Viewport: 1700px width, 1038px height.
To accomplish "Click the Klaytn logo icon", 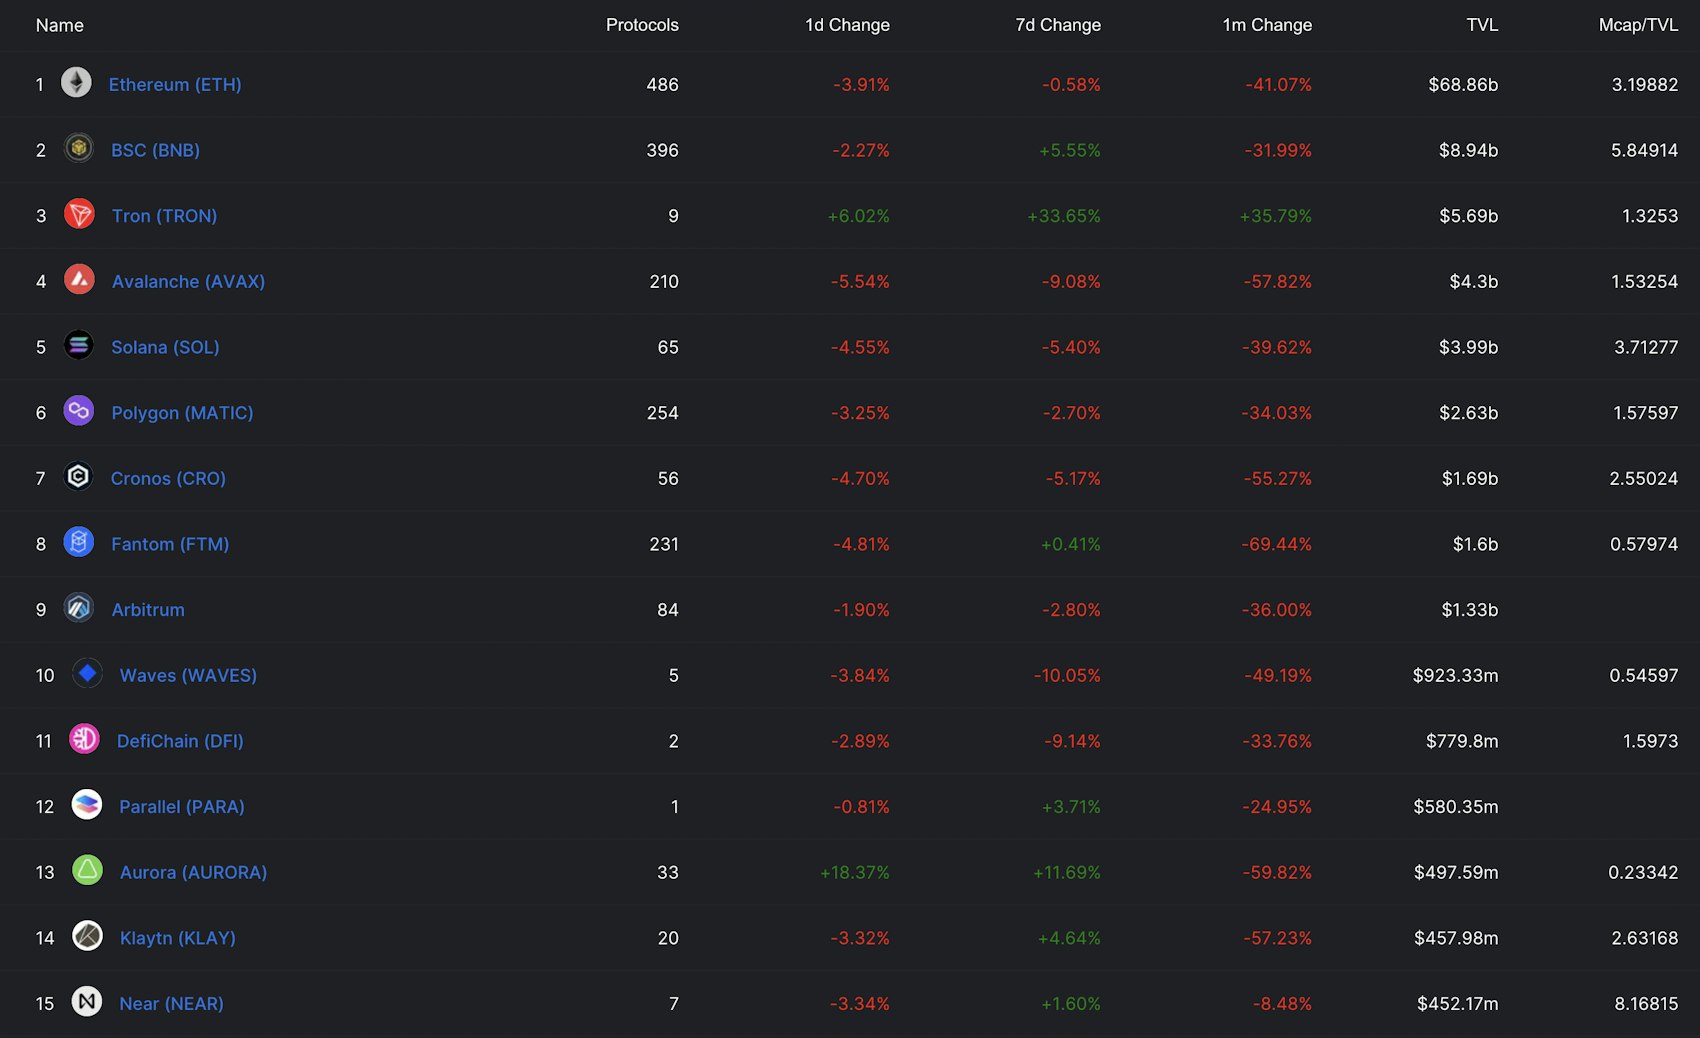I will [x=87, y=937].
